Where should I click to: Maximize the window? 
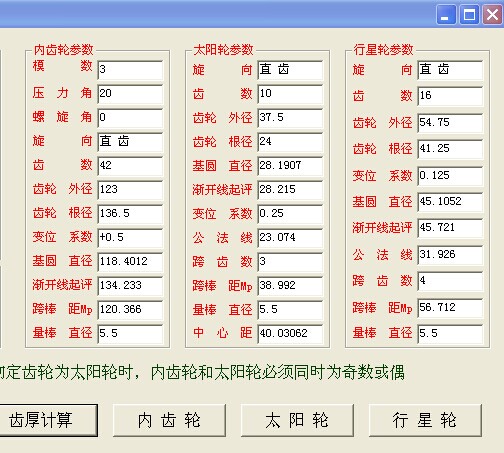tap(469, 15)
